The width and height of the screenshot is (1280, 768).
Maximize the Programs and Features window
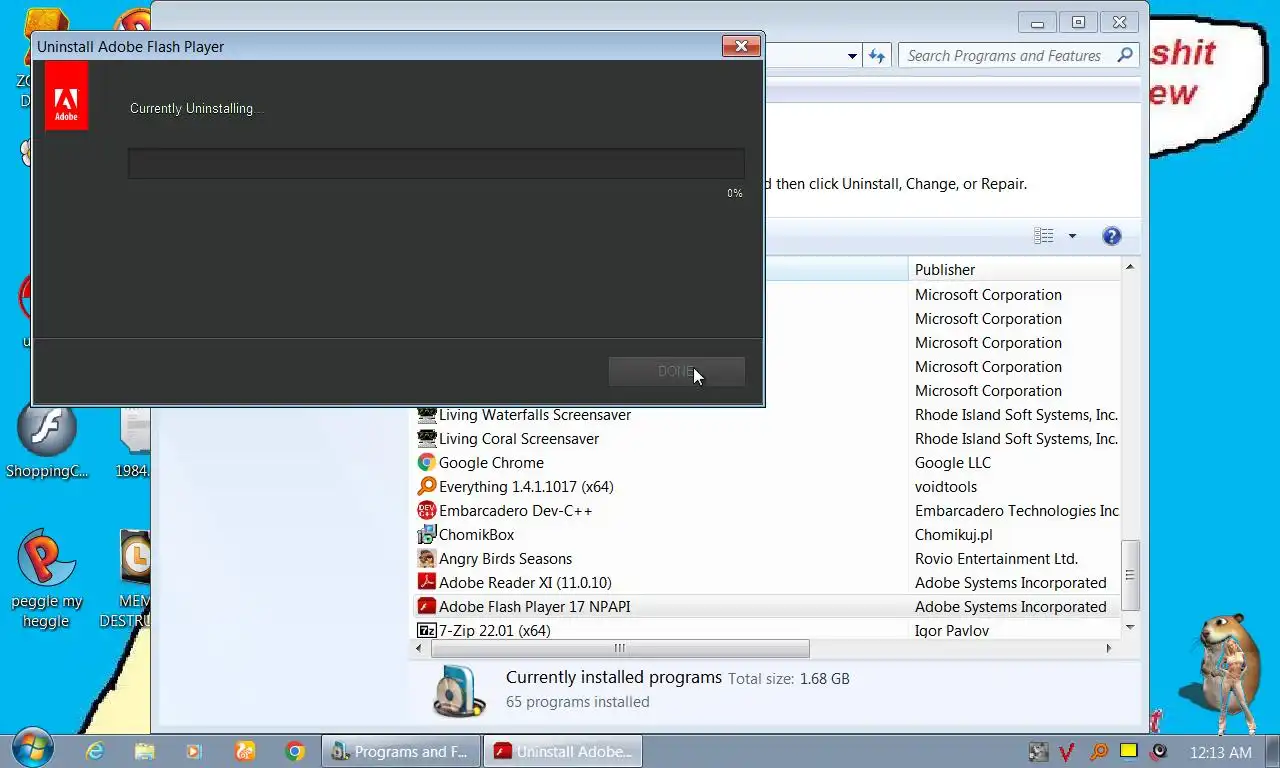pyautogui.click(x=1078, y=22)
